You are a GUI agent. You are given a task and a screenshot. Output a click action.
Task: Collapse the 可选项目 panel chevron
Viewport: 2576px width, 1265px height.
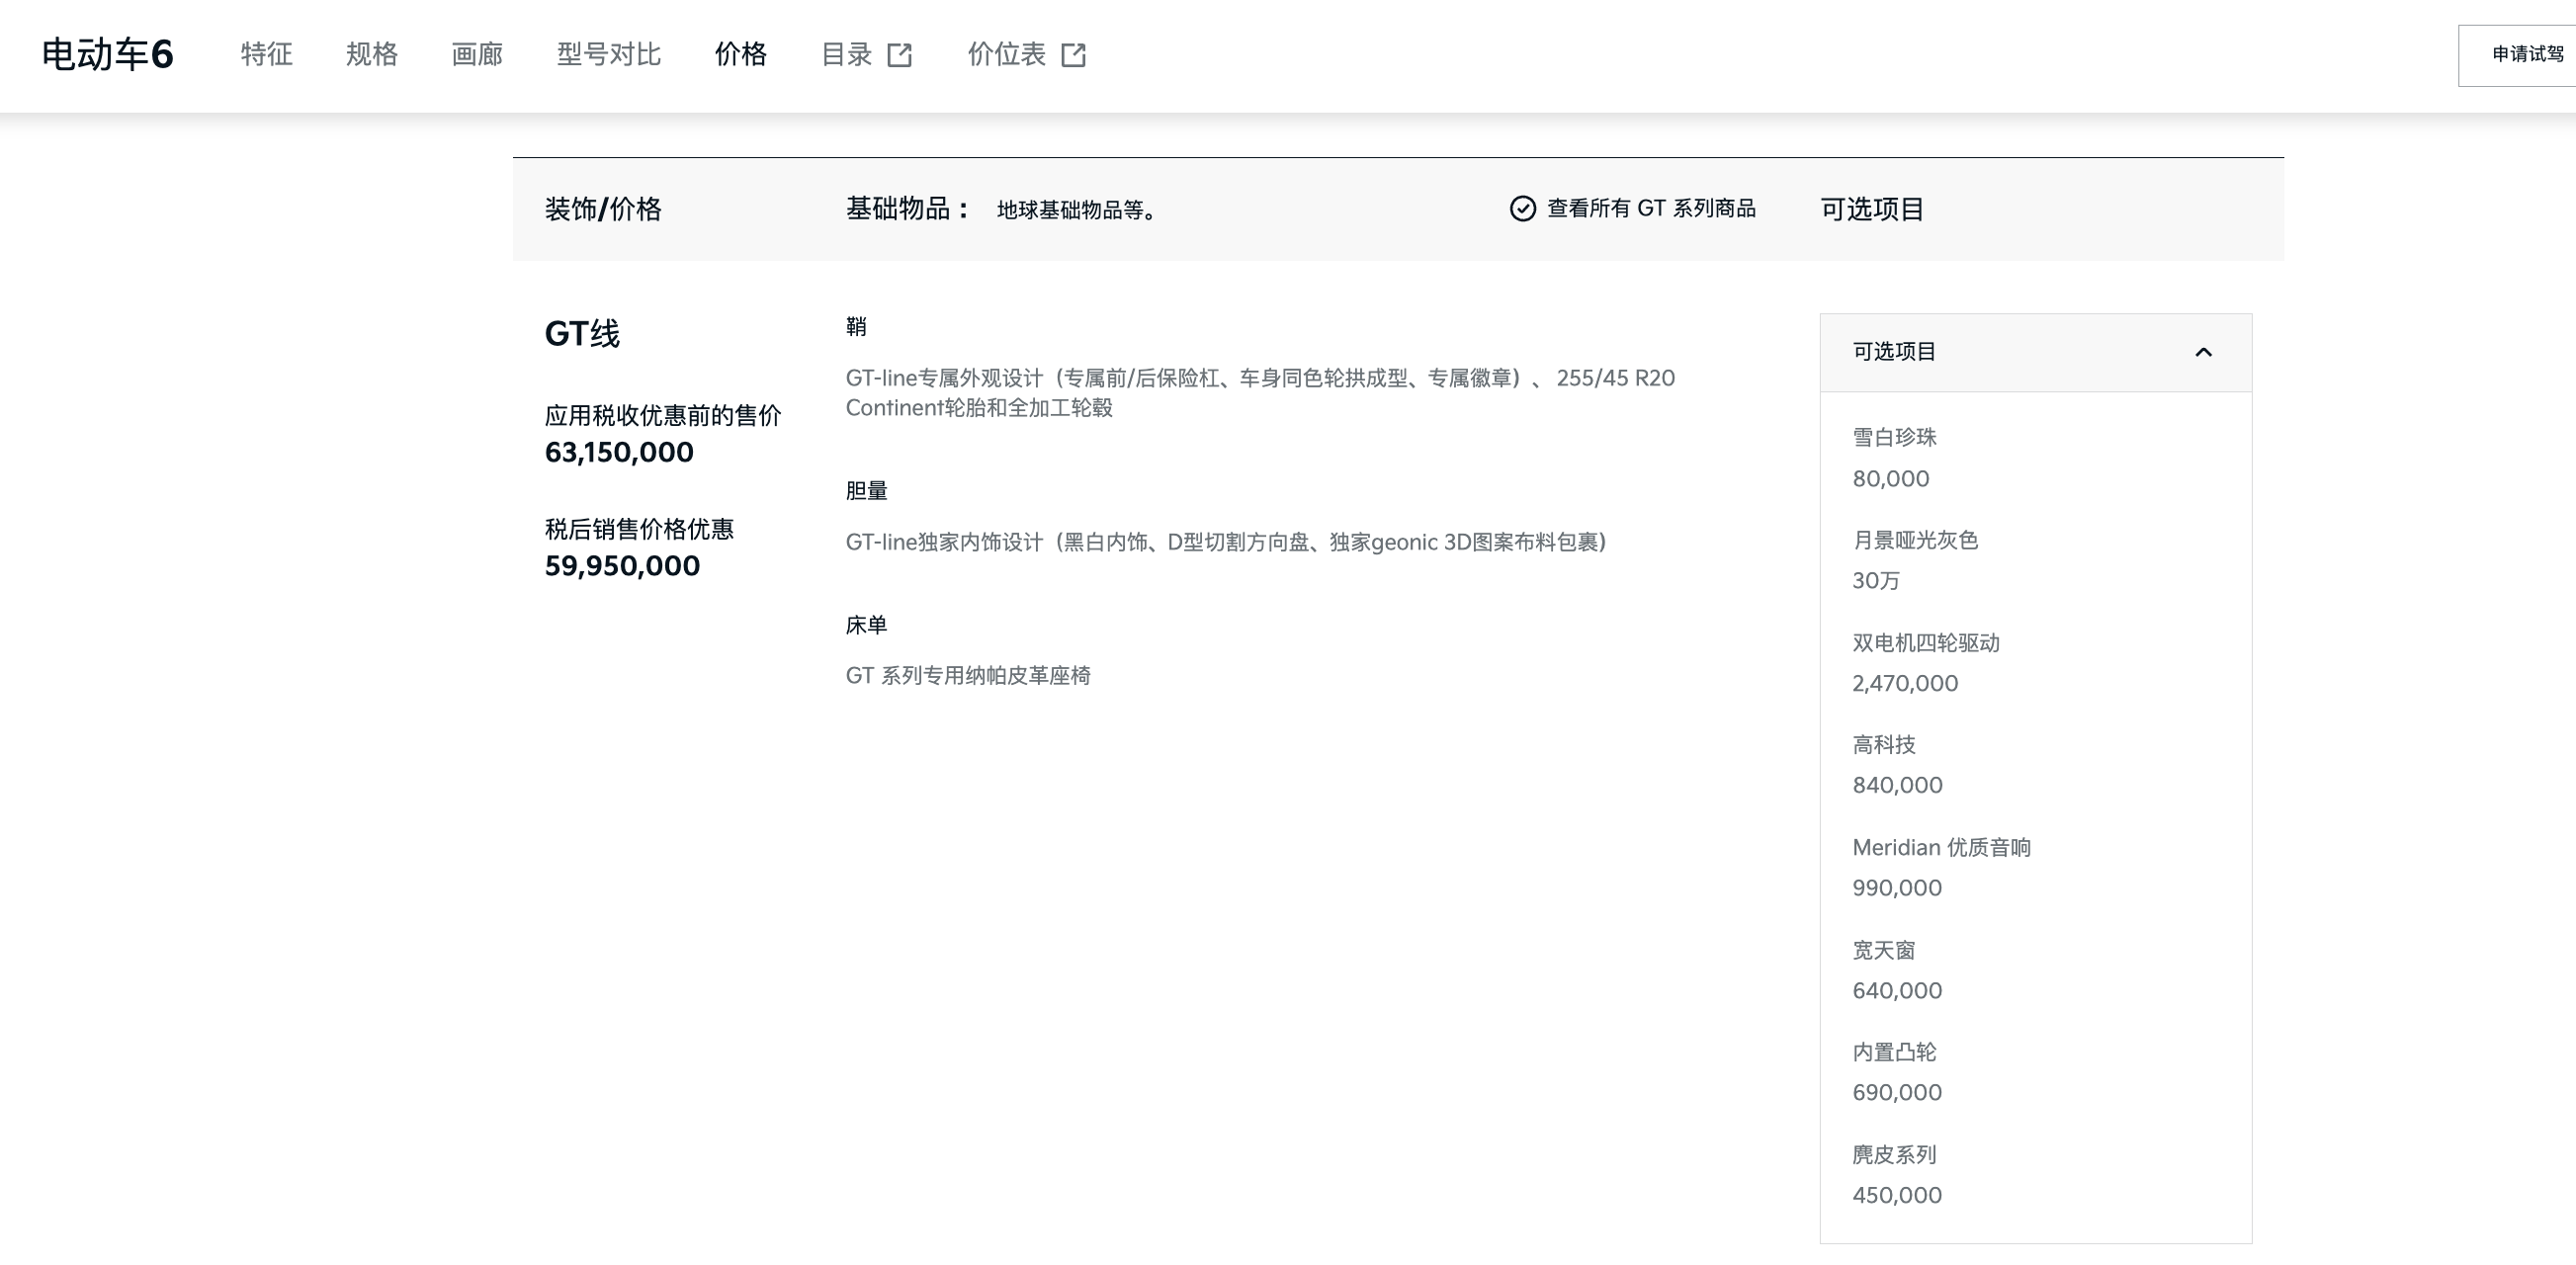tap(2203, 352)
